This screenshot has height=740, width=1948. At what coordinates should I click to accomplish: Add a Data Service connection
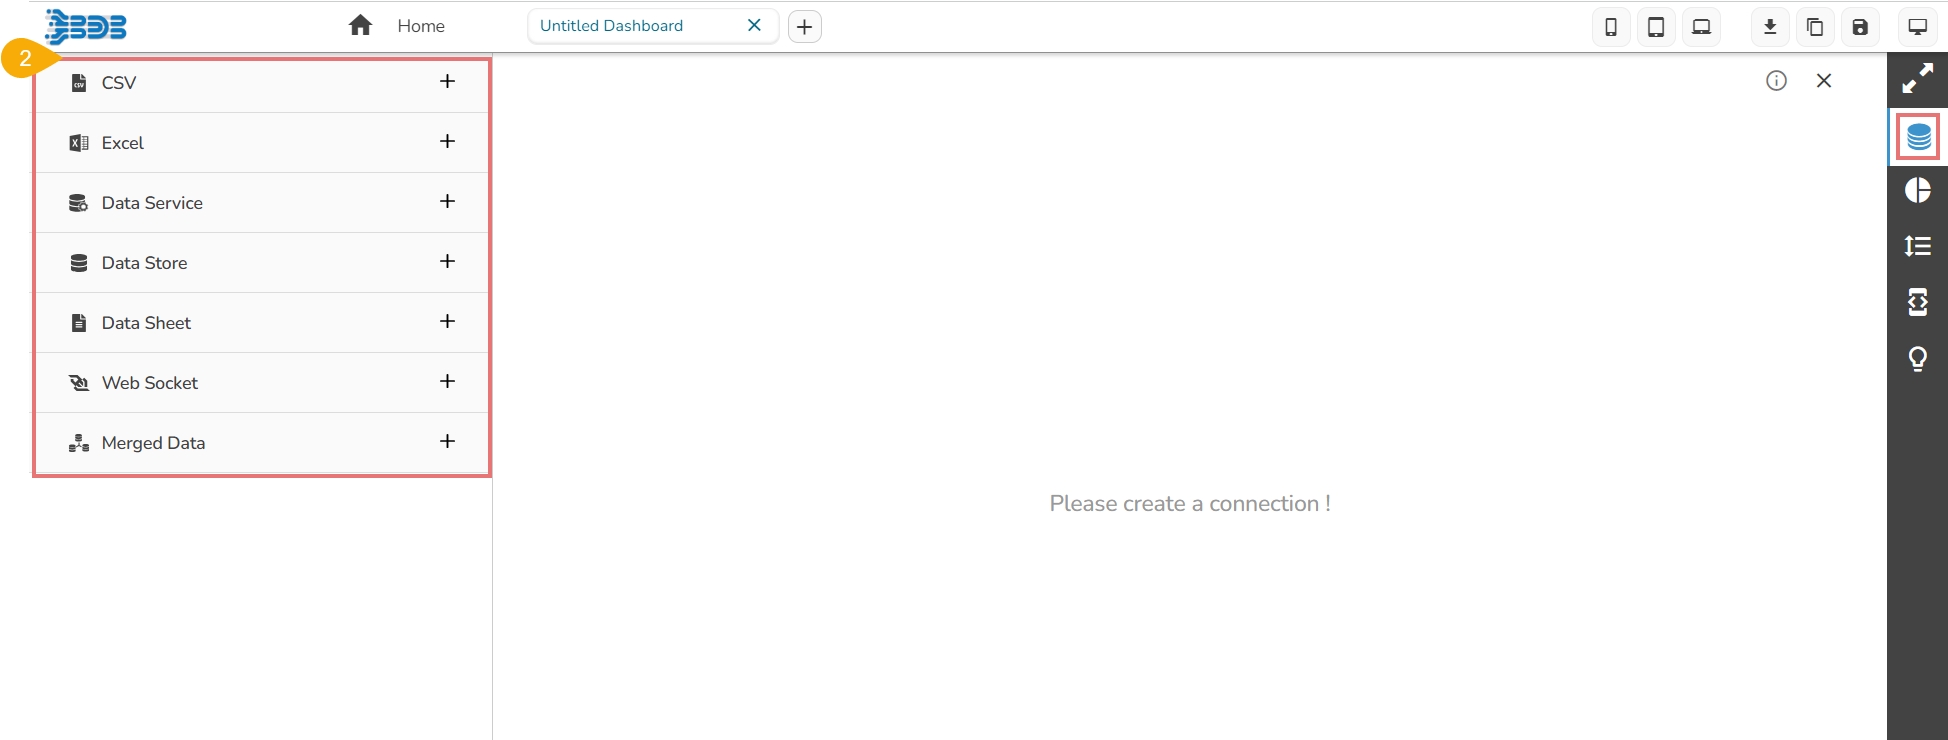tap(447, 201)
